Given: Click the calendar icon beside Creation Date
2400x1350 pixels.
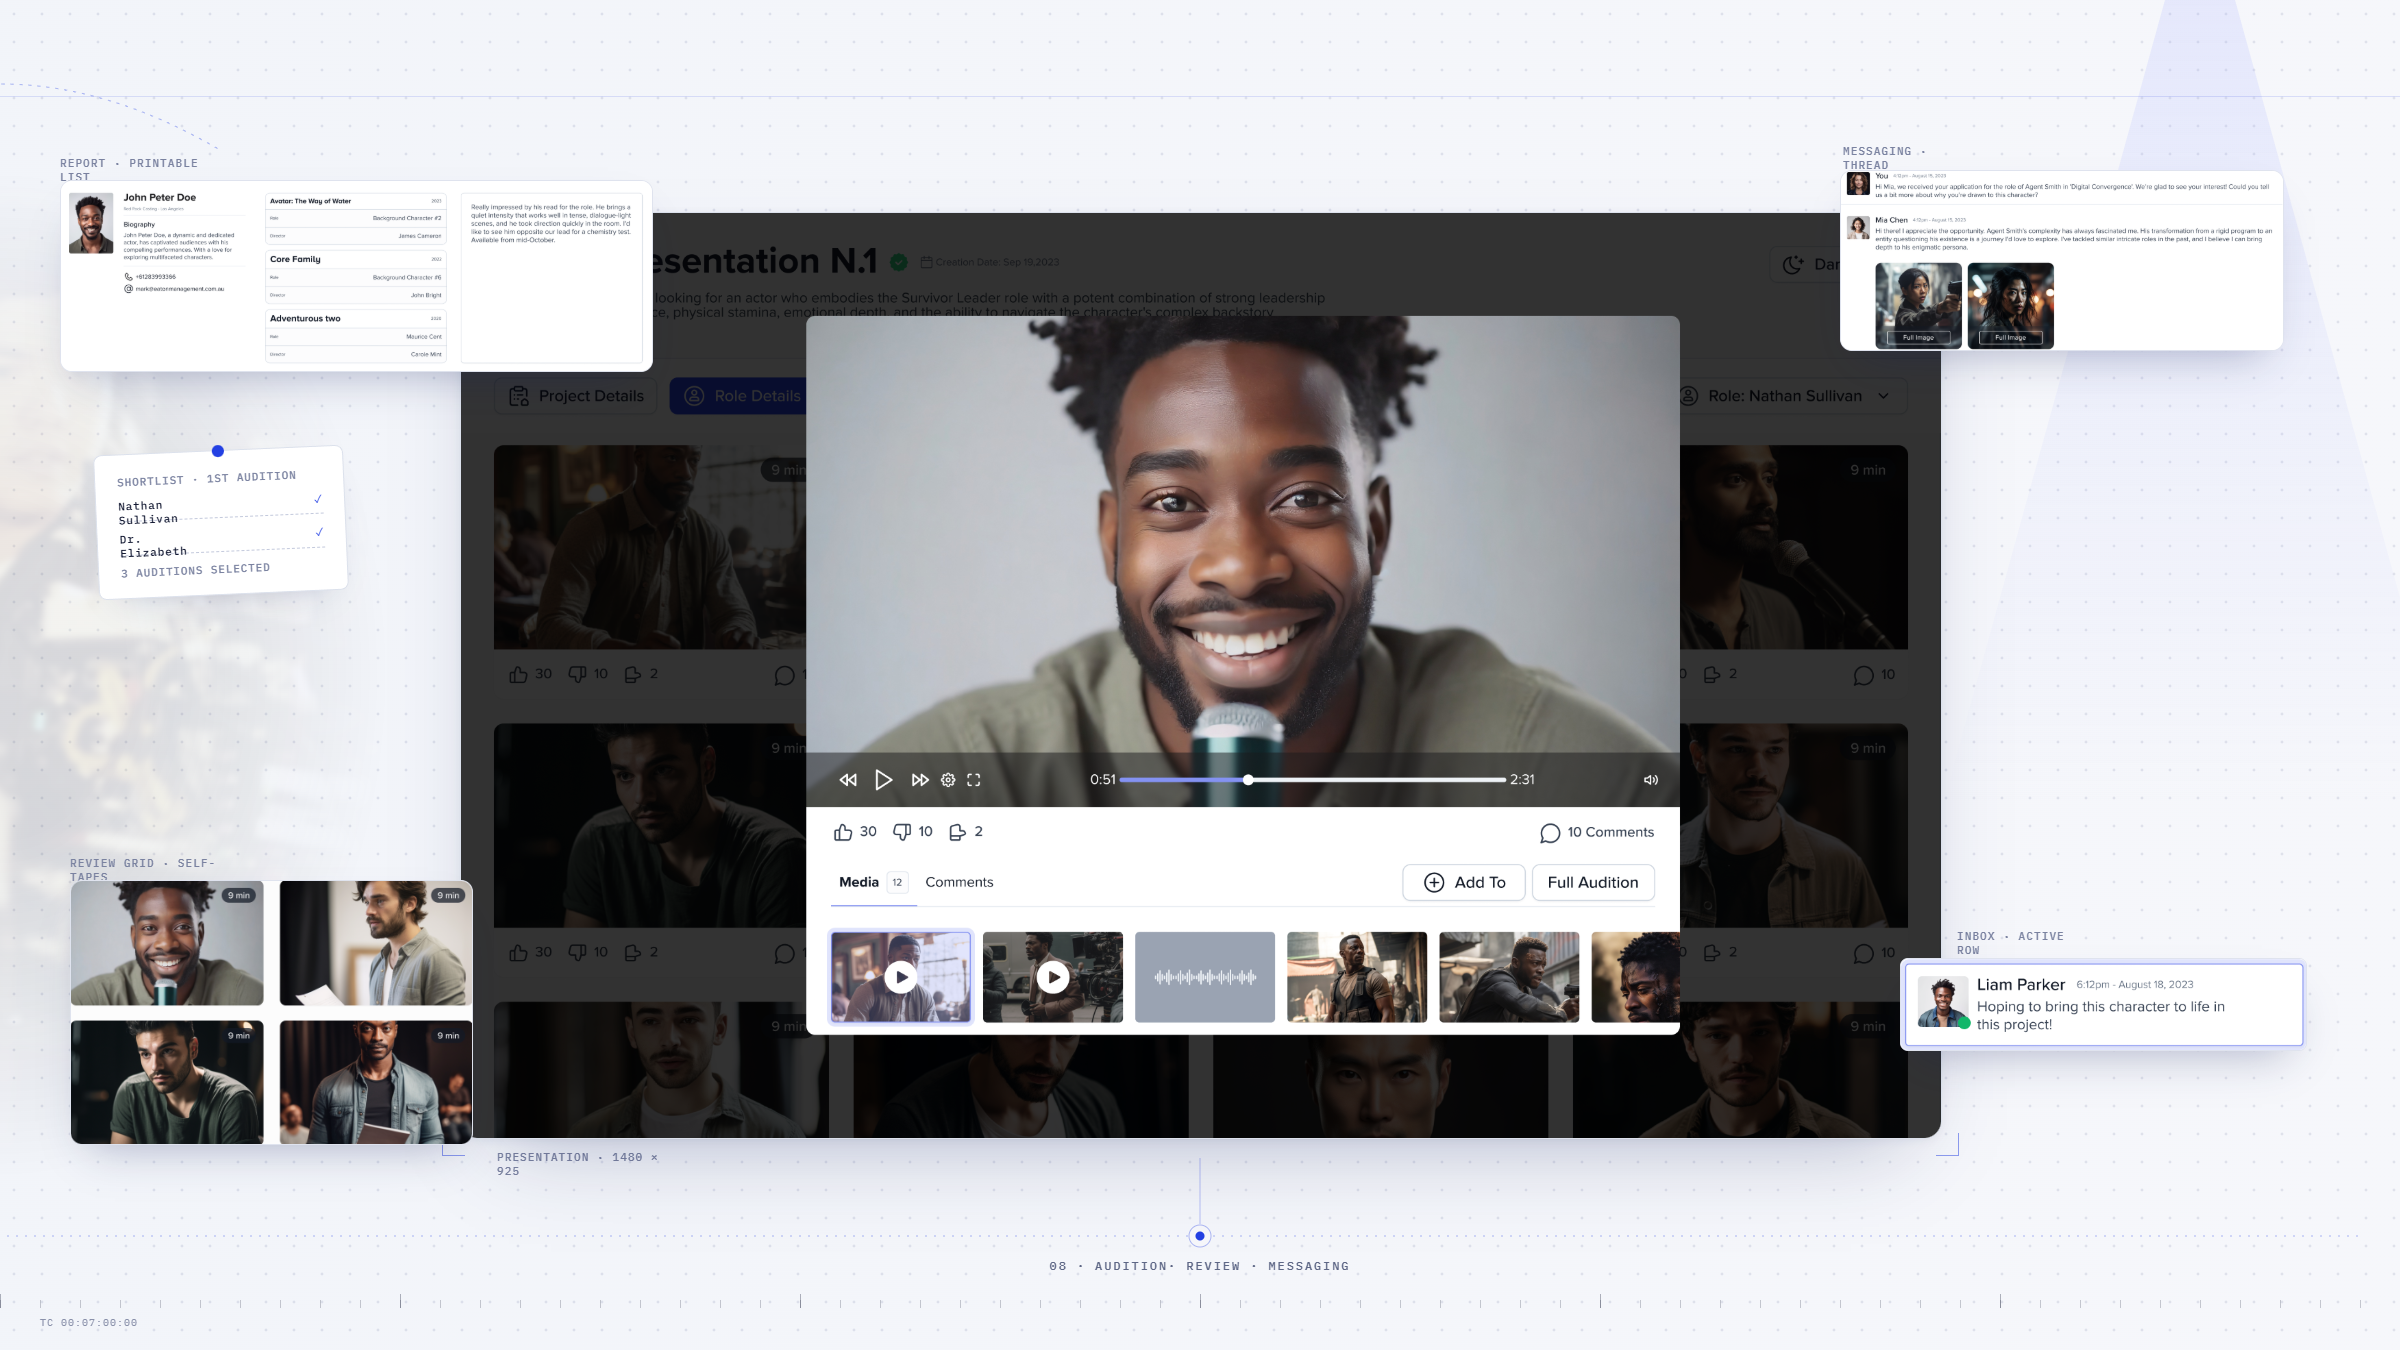Looking at the screenshot, I should 926,262.
